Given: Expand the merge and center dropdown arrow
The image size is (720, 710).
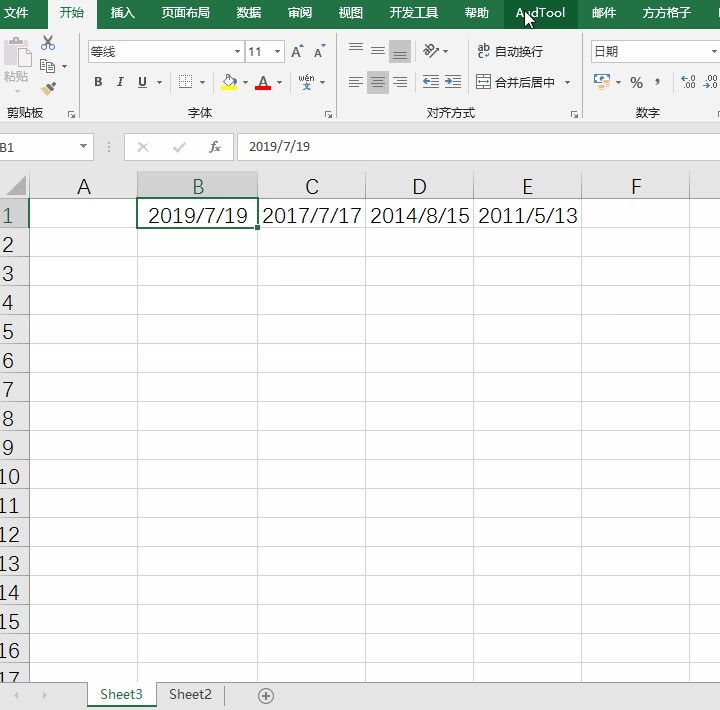Looking at the screenshot, I should tap(568, 83).
